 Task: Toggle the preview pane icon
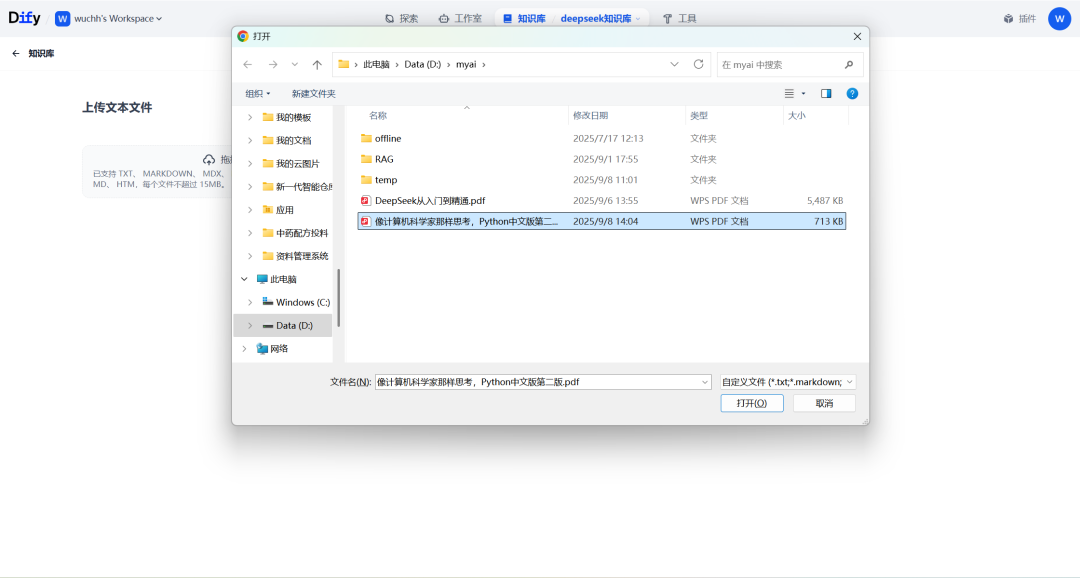(826, 94)
